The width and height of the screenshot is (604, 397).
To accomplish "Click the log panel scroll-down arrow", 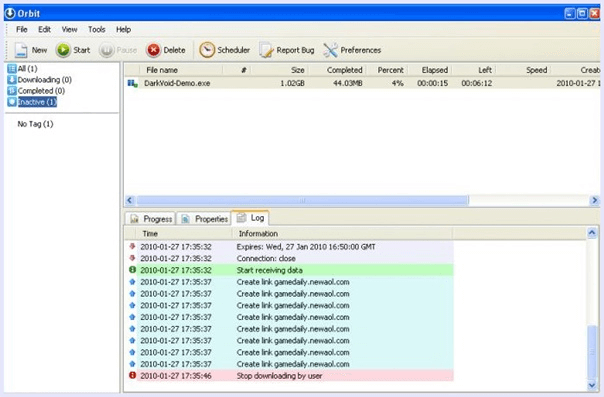I will [x=592, y=385].
